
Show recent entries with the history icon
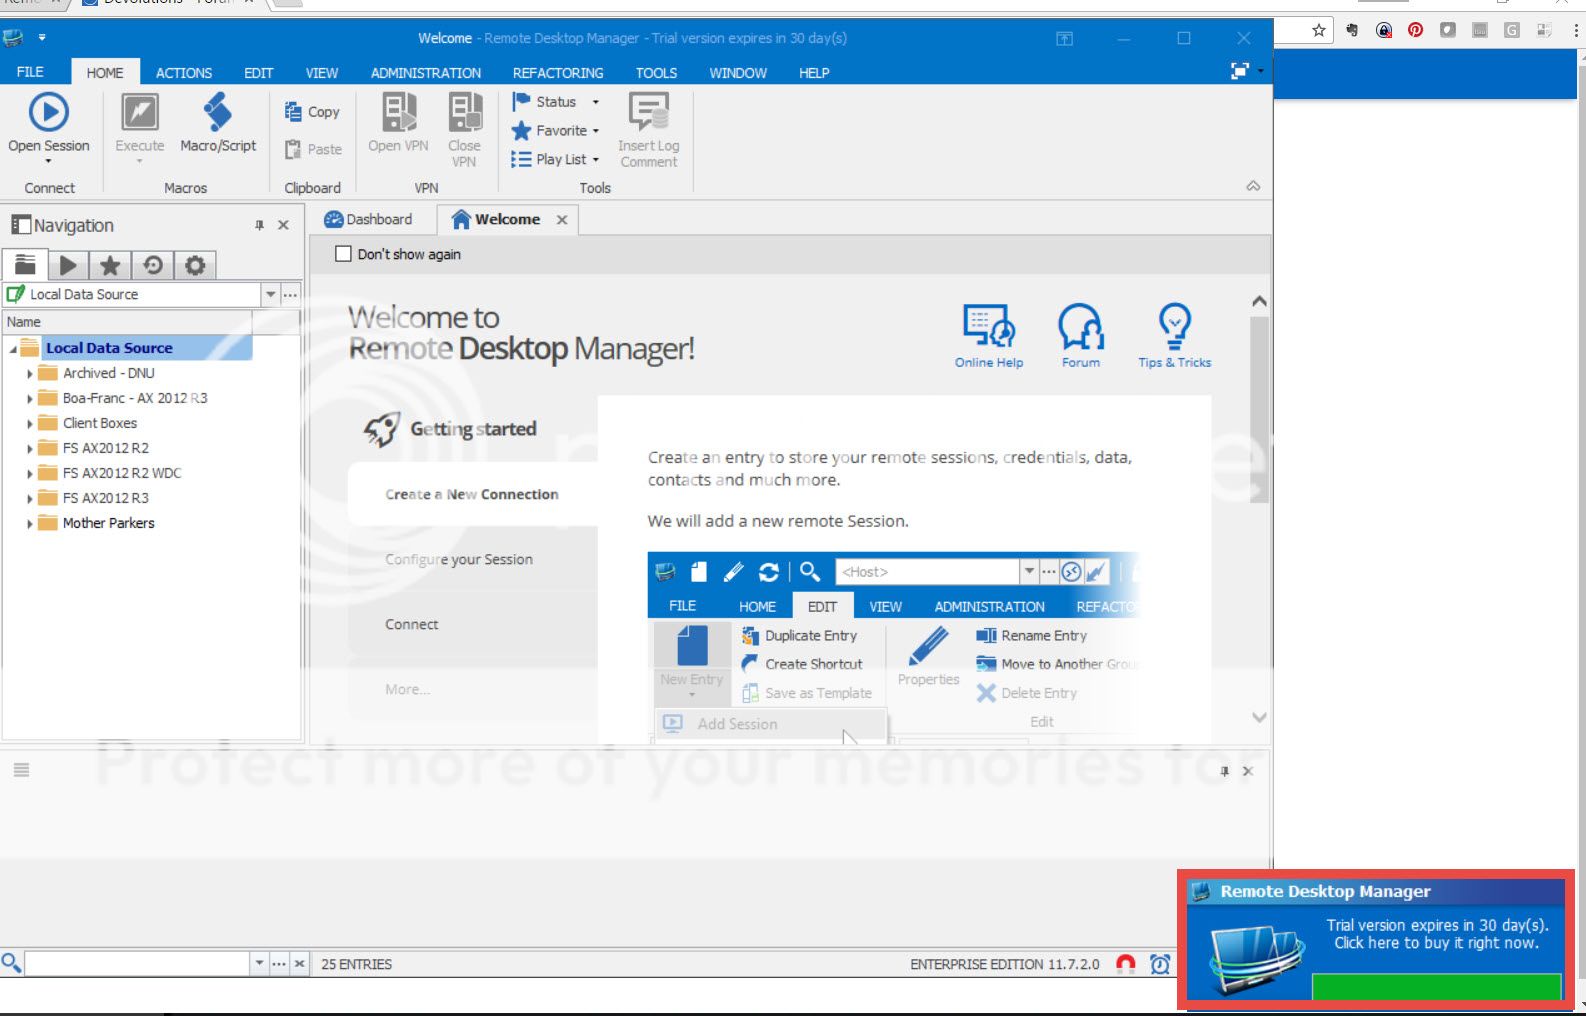tap(153, 265)
